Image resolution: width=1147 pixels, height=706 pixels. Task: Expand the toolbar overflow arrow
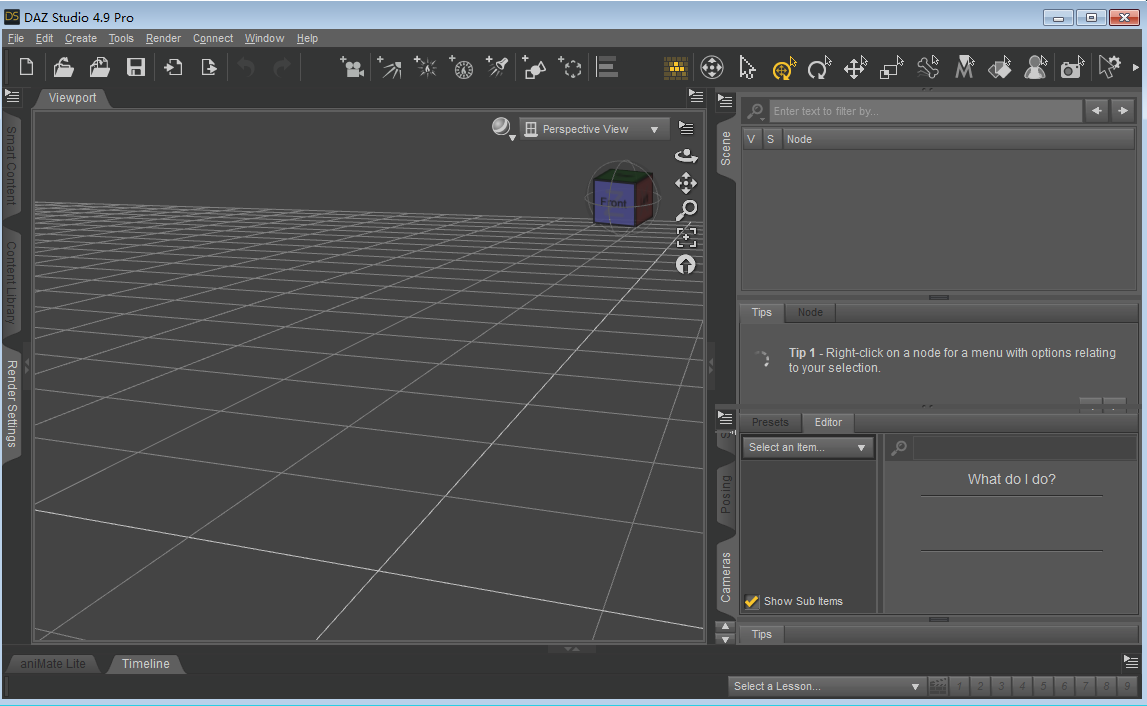[1135, 68]
